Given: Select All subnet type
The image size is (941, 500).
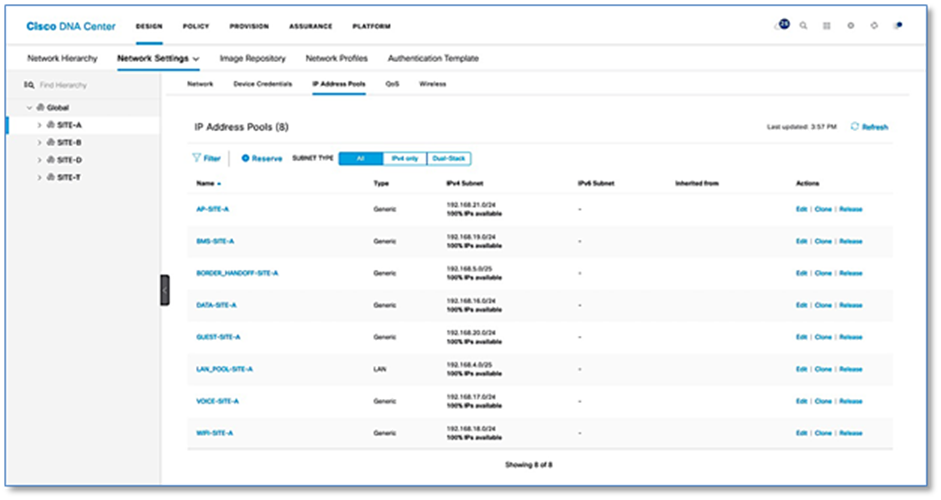Looking at the screenshot, I should click(x=361, y=158).
